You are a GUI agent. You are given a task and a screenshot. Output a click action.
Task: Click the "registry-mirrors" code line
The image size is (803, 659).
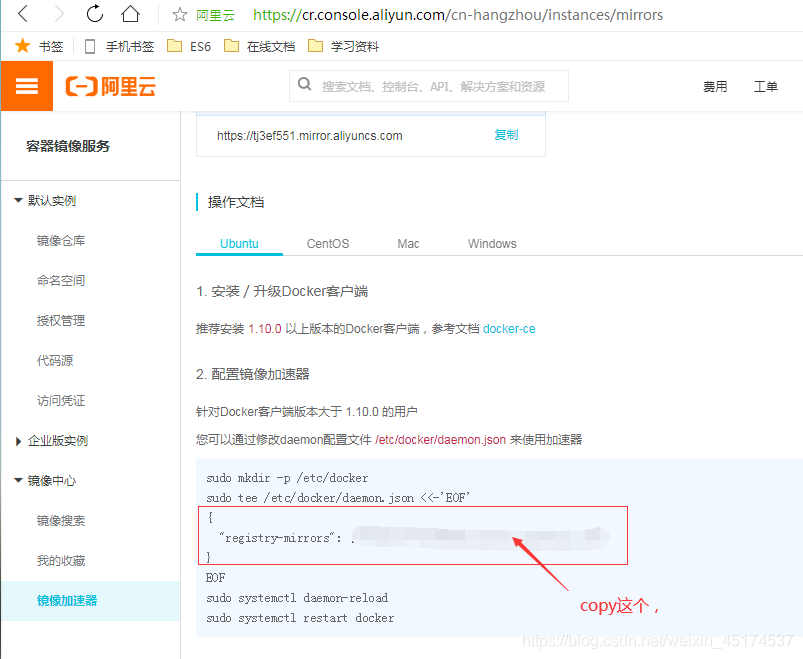tap(281, 538)
